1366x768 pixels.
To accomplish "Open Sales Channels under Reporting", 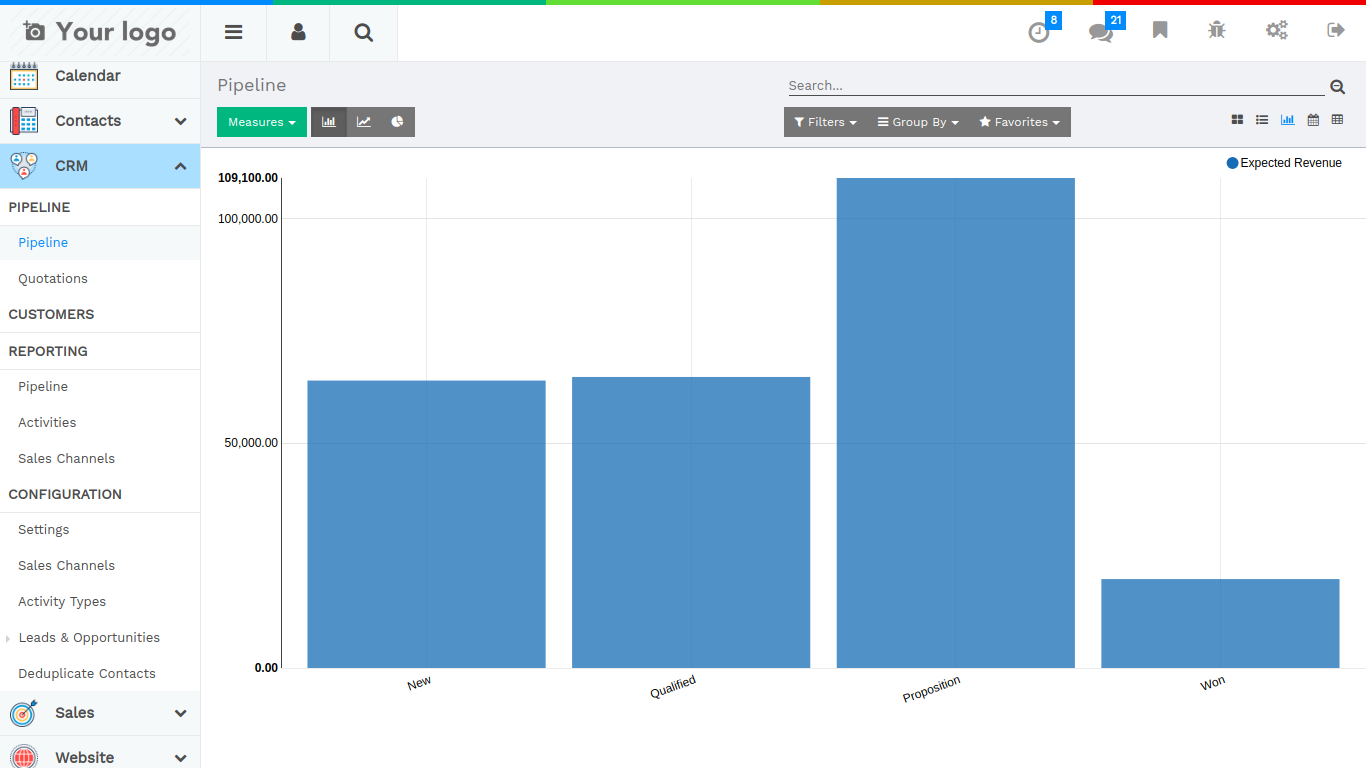I will 66,459.
